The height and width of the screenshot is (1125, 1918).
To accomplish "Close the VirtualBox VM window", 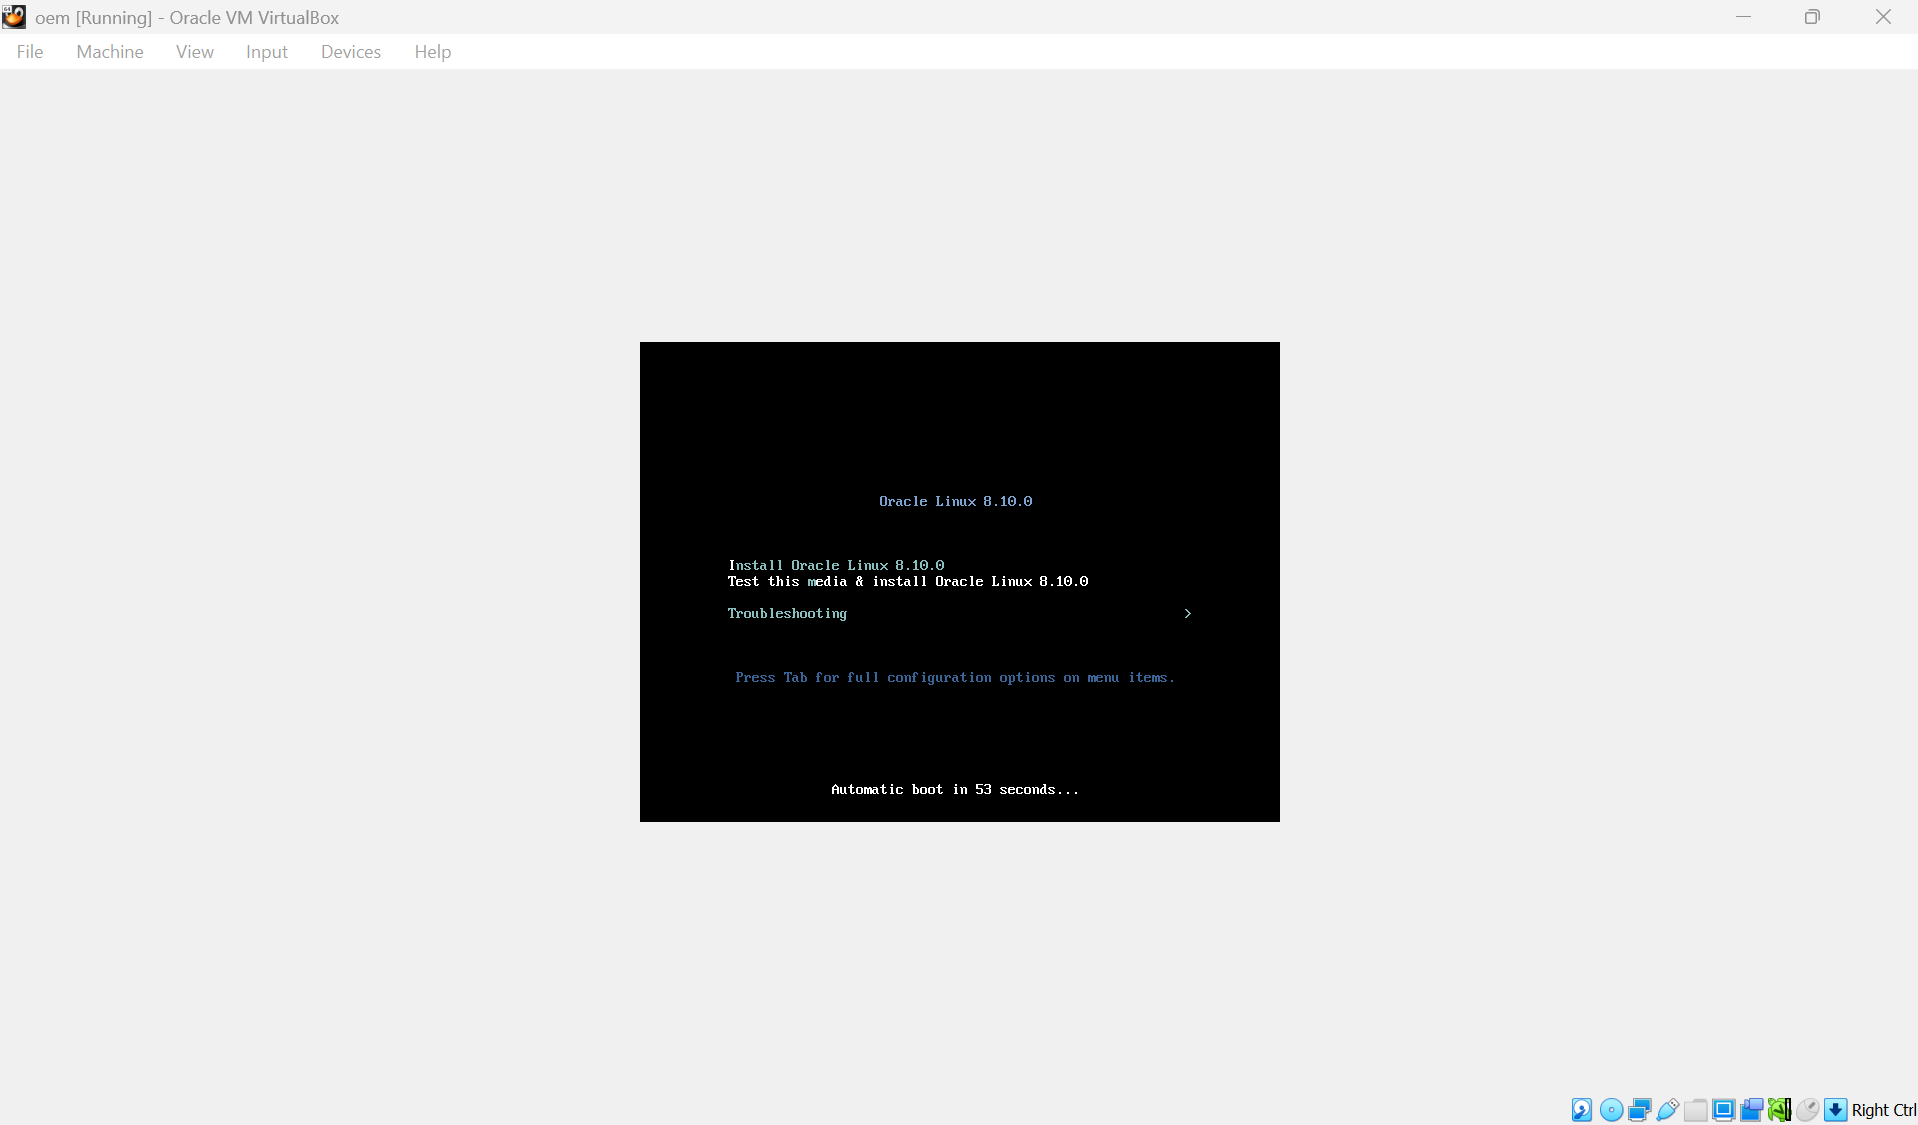I will (1883, 17).
